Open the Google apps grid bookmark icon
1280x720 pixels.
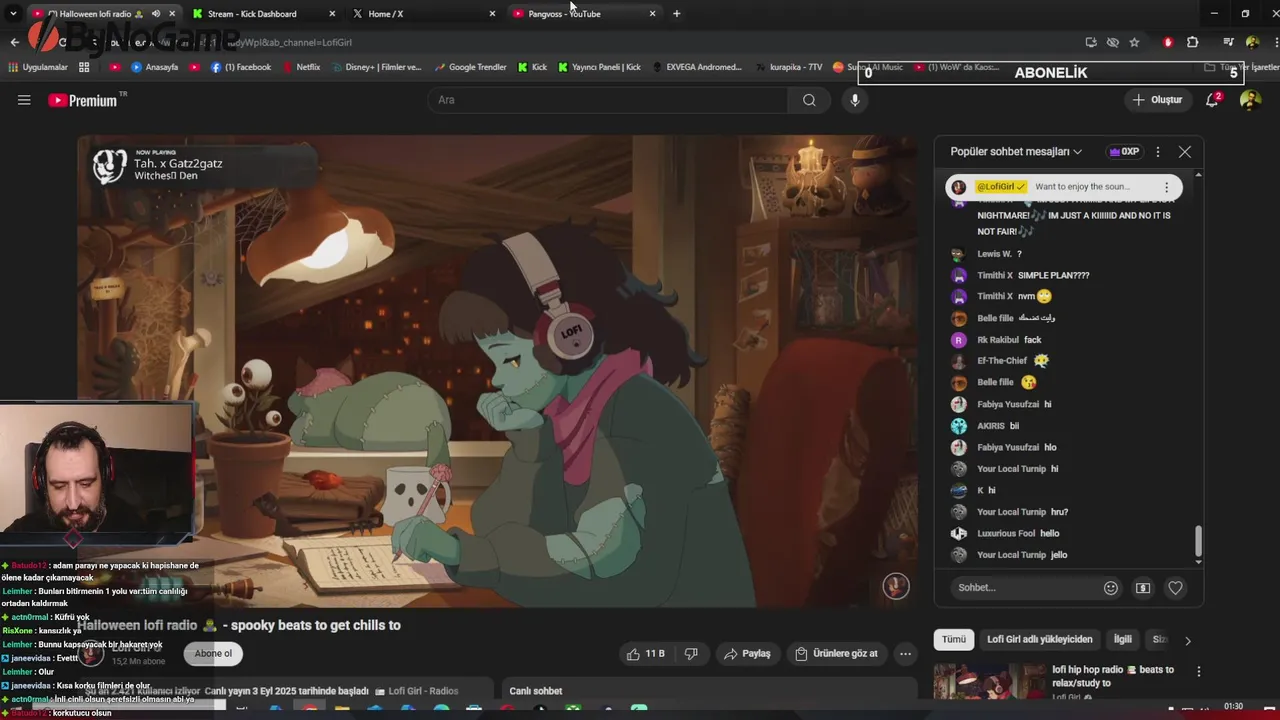coord(84,67)
